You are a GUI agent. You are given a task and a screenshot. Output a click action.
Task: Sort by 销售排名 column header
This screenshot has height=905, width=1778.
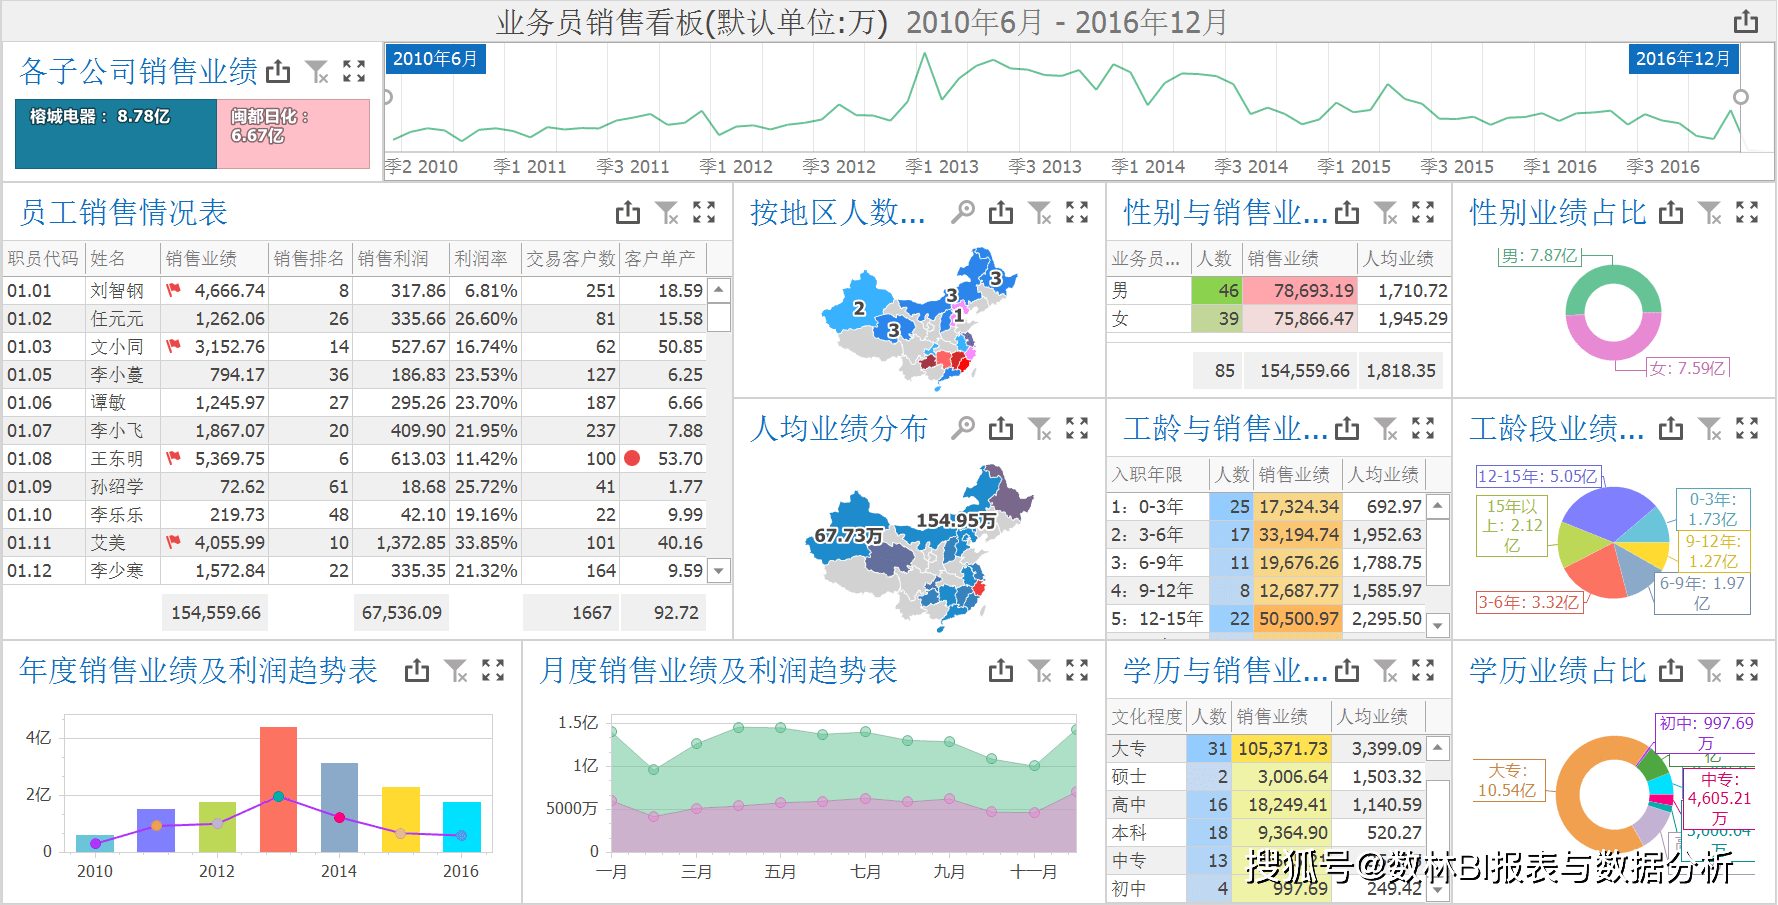(x=309, y=258)
